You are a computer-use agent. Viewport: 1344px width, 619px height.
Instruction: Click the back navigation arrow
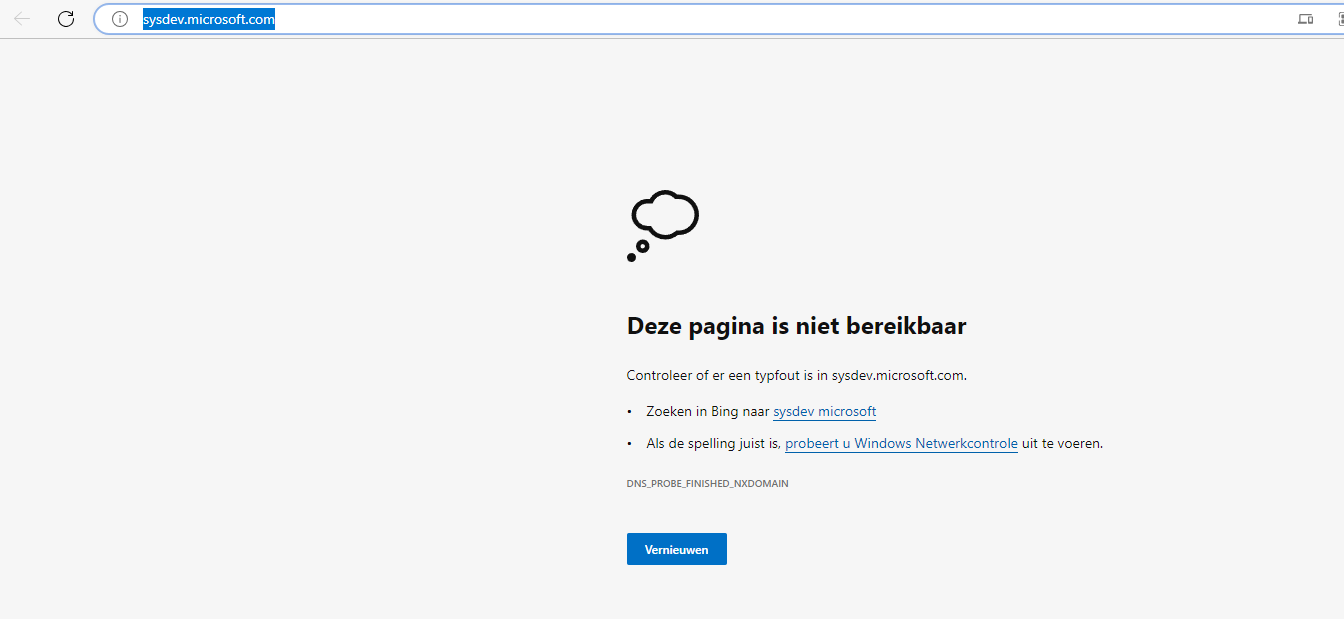click(22, 19)
